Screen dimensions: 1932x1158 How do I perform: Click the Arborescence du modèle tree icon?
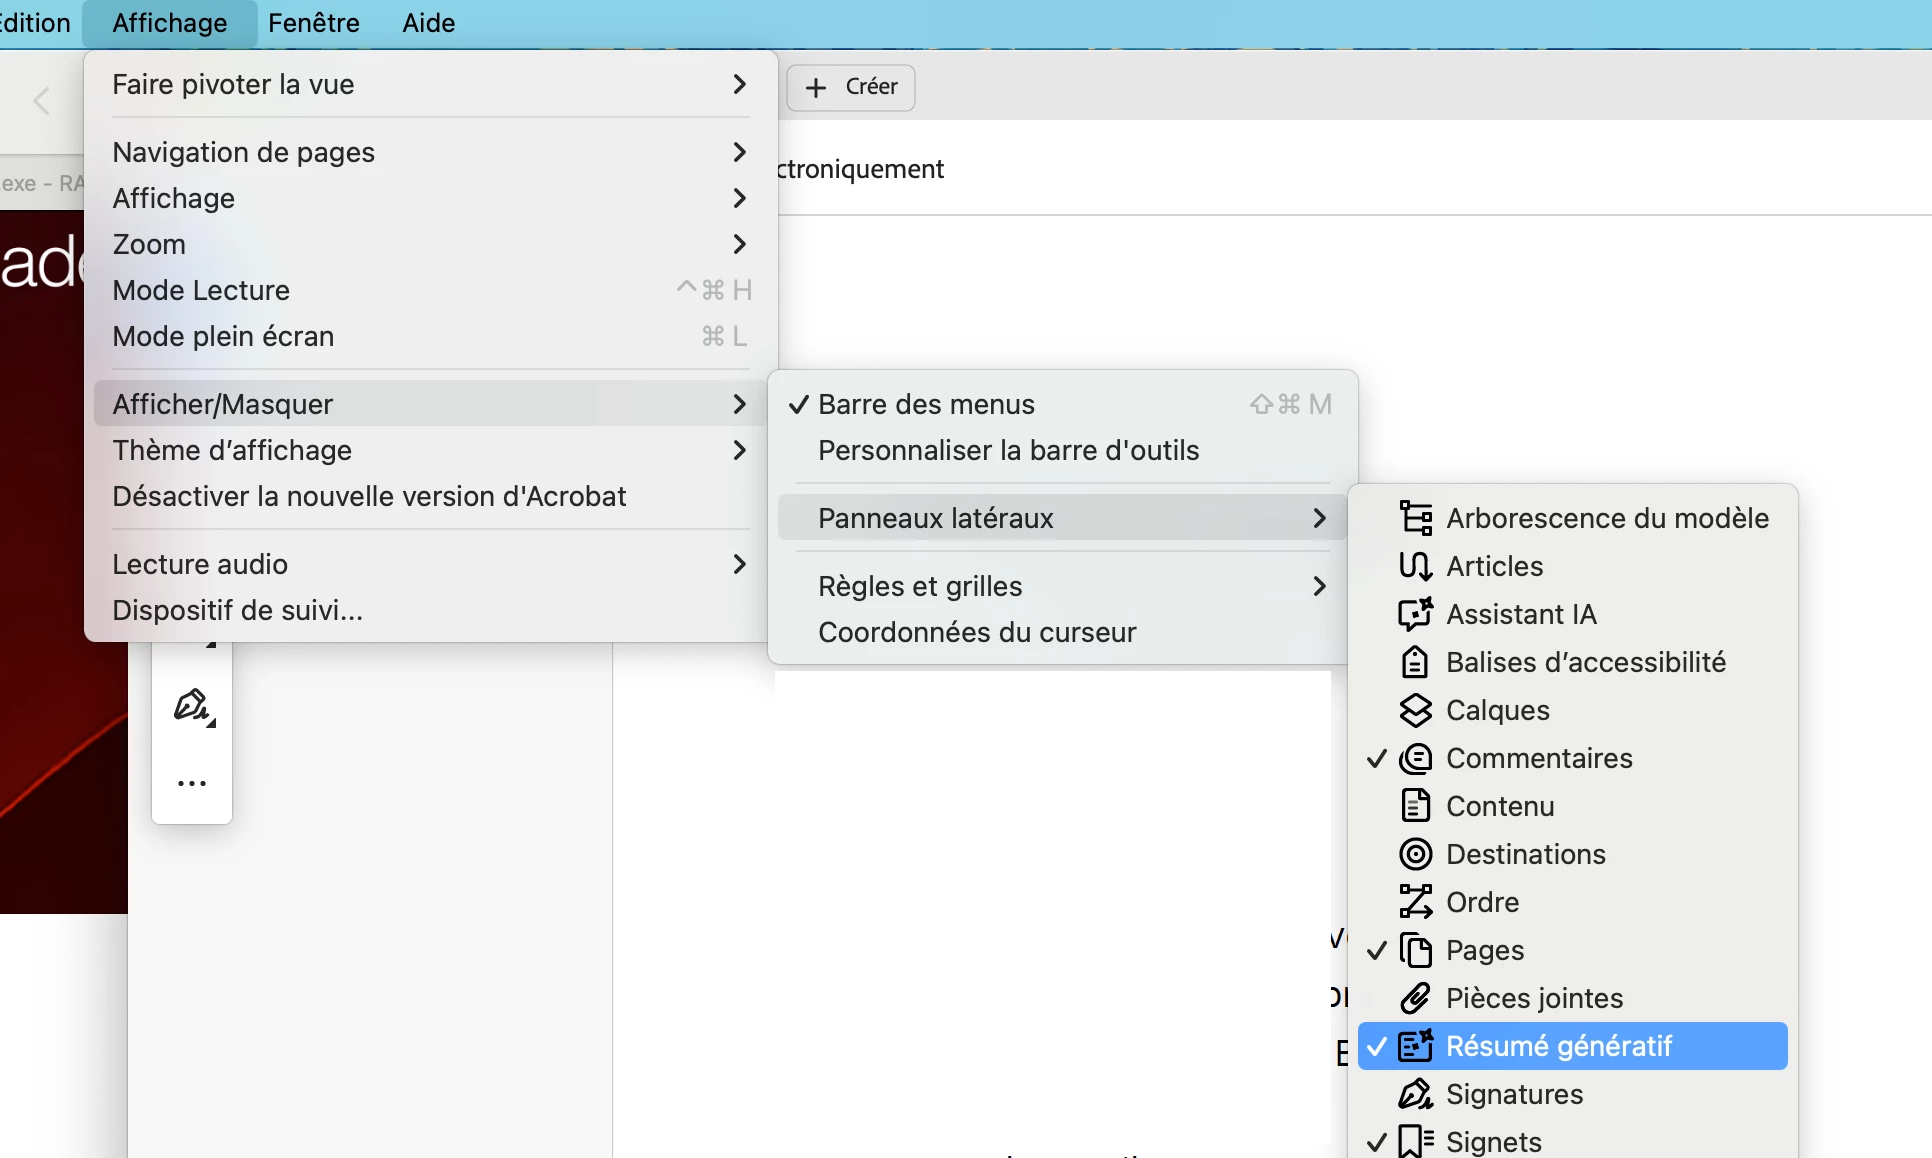[x=1415, y=518]
